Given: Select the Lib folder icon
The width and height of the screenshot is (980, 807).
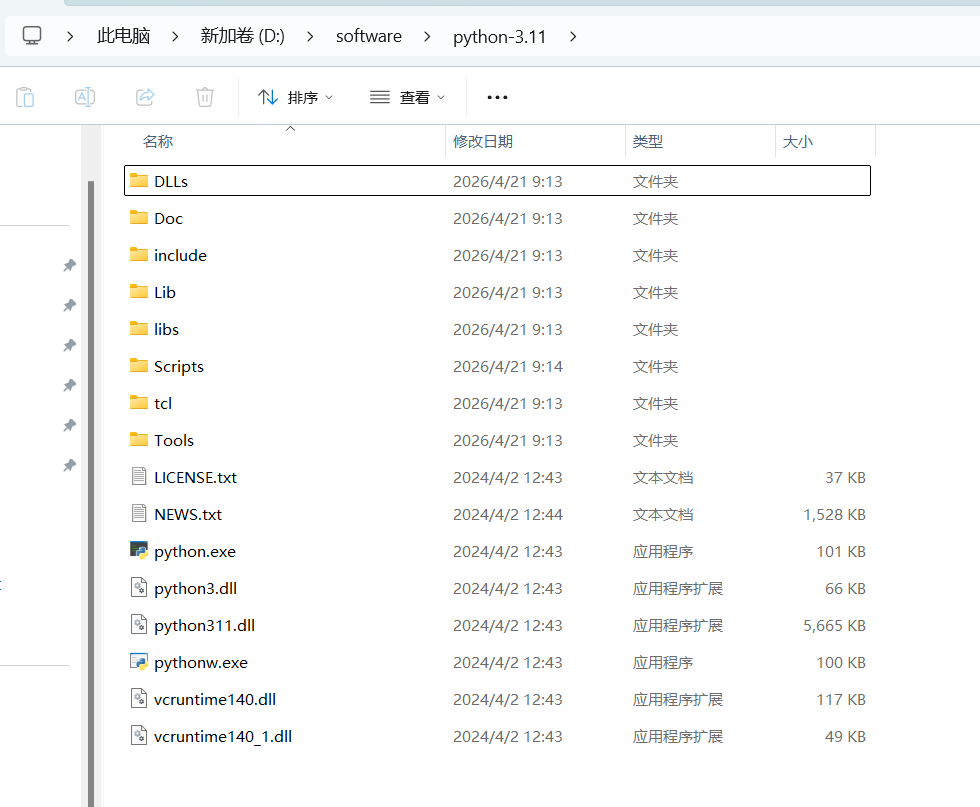Looking at the screenshot, I should [x=139, y=291].
